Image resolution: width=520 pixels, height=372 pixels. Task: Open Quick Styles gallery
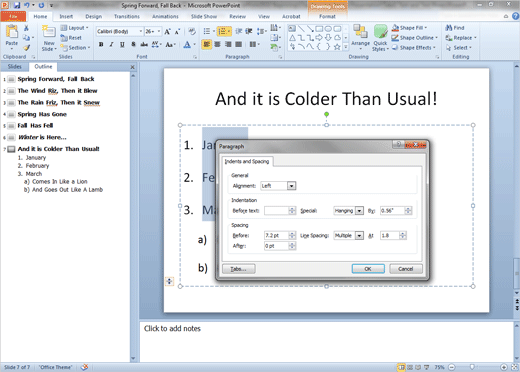click(380, 38)
